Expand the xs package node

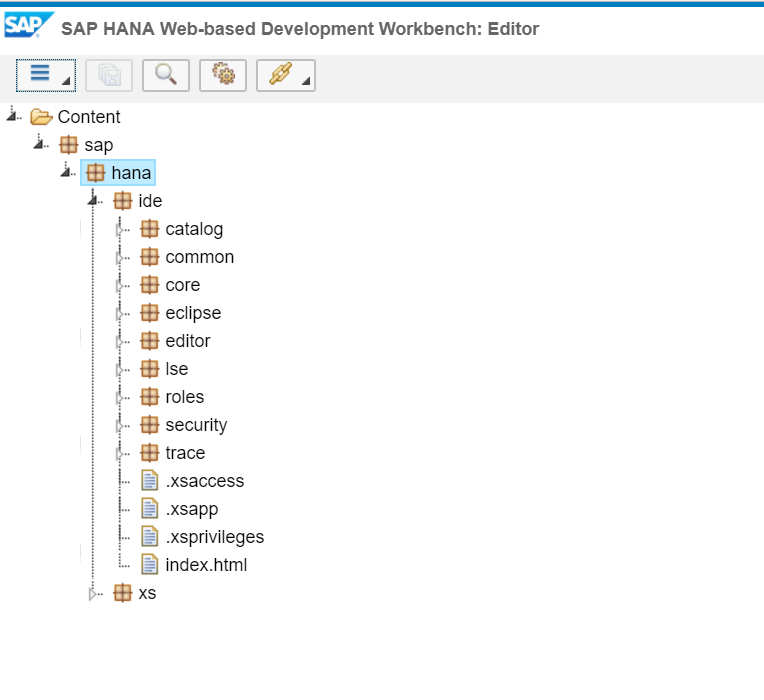(93, 593)
